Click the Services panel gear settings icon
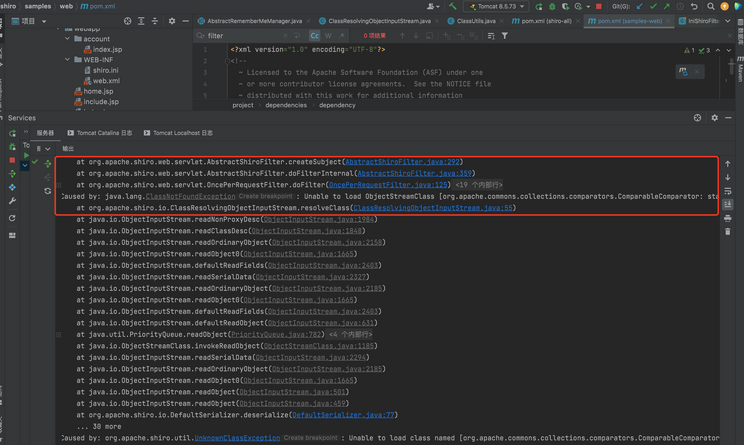744x445 pixels. 715,118
